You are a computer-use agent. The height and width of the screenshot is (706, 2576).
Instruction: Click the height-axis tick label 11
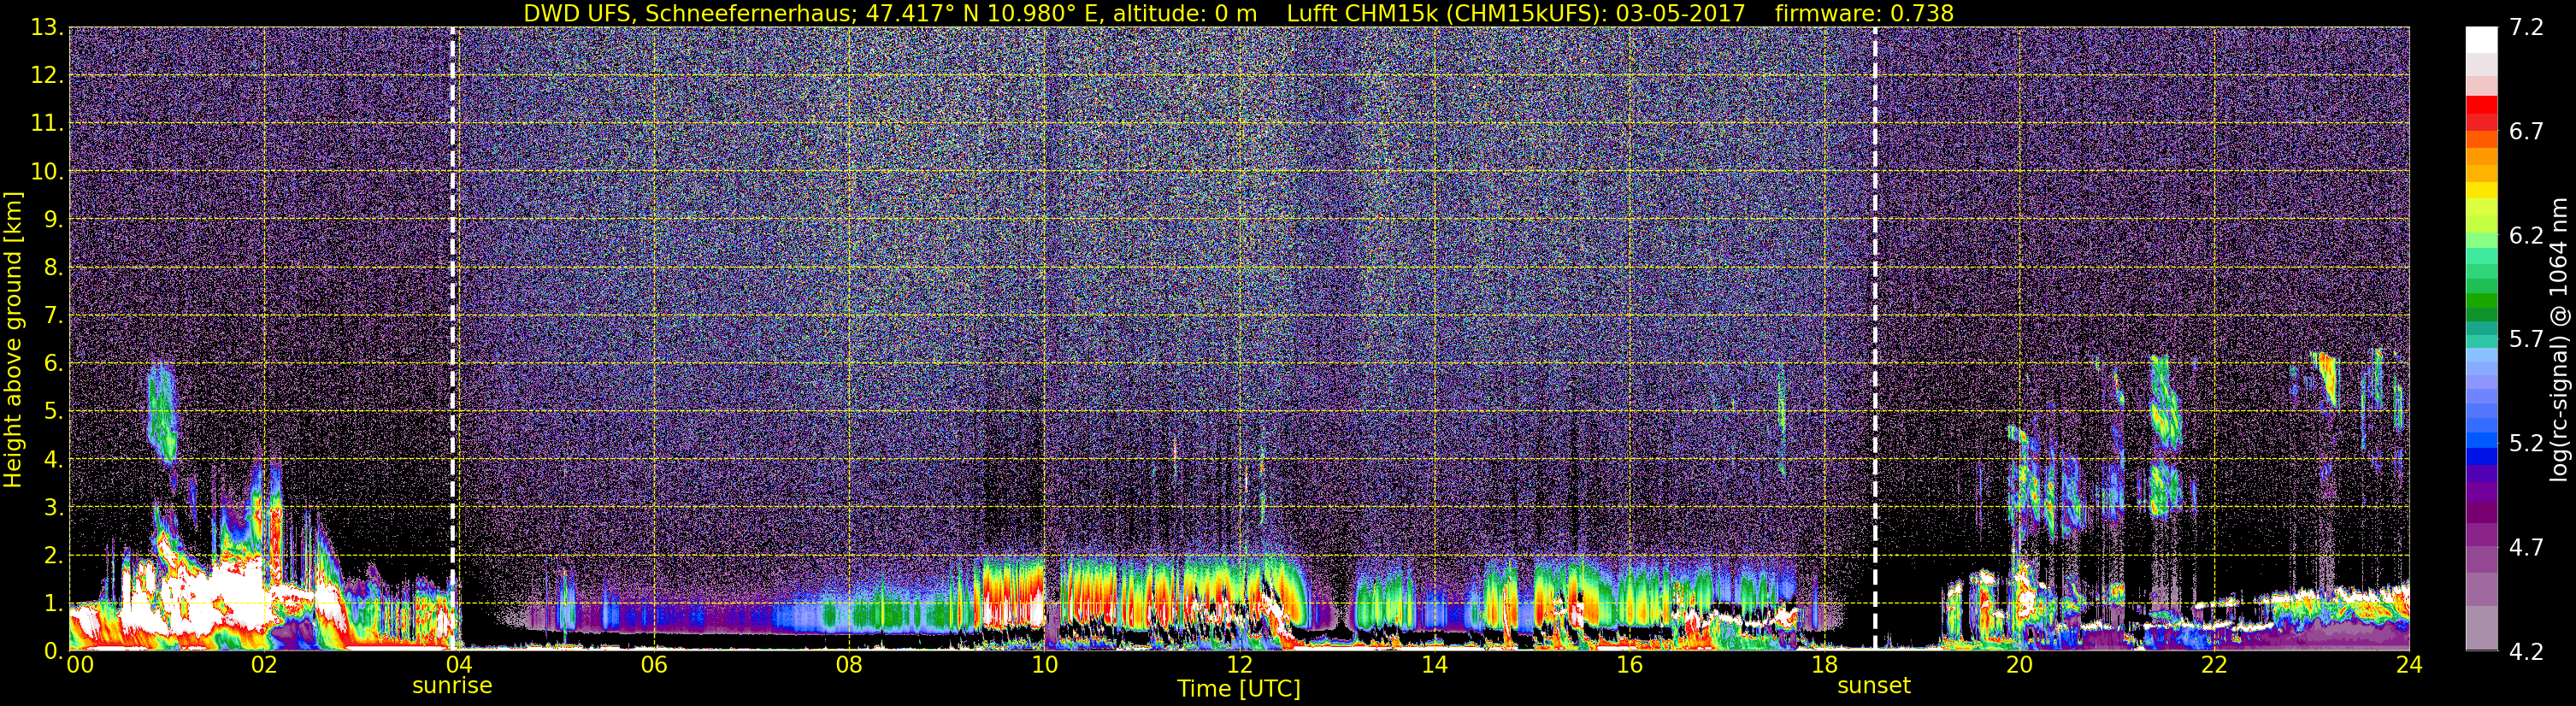[x=47, y=124]
